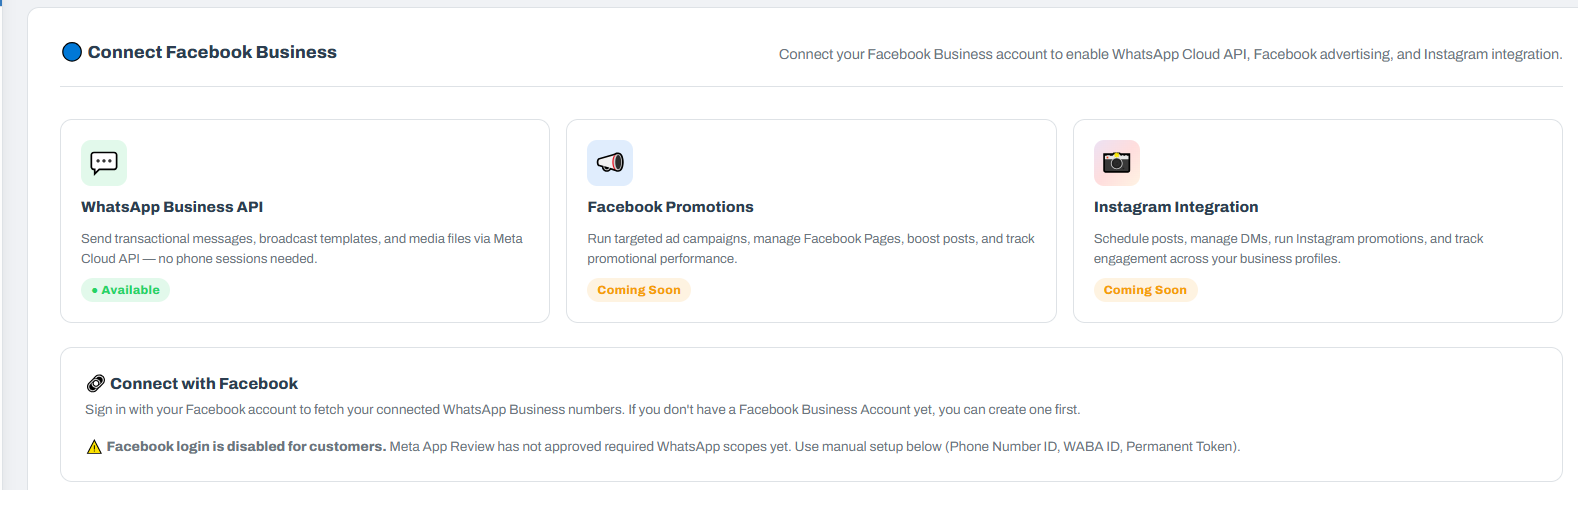Screen dimensions: 1578x530
Task: Click the yellow warning triangle icon
Action: (94, 447)
